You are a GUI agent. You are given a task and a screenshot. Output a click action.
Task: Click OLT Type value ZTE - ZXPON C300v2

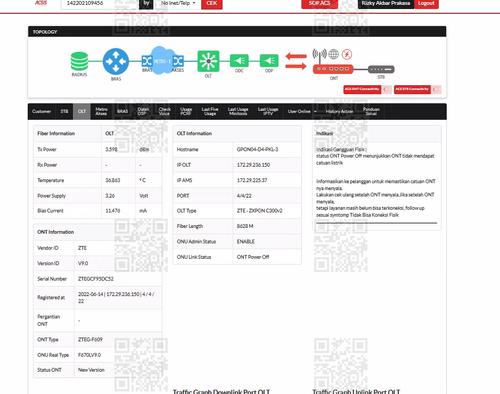pyautogui.click(x=259, y=211)
